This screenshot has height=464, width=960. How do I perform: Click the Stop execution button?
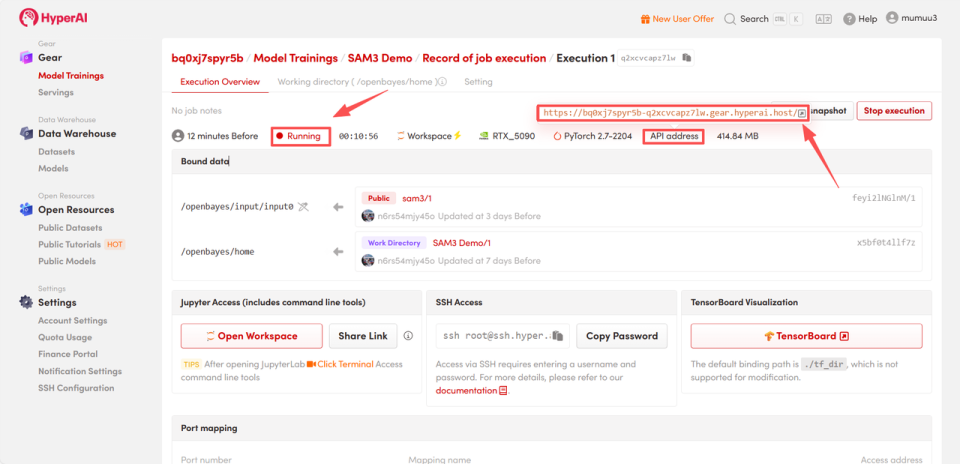coord(894,111)
